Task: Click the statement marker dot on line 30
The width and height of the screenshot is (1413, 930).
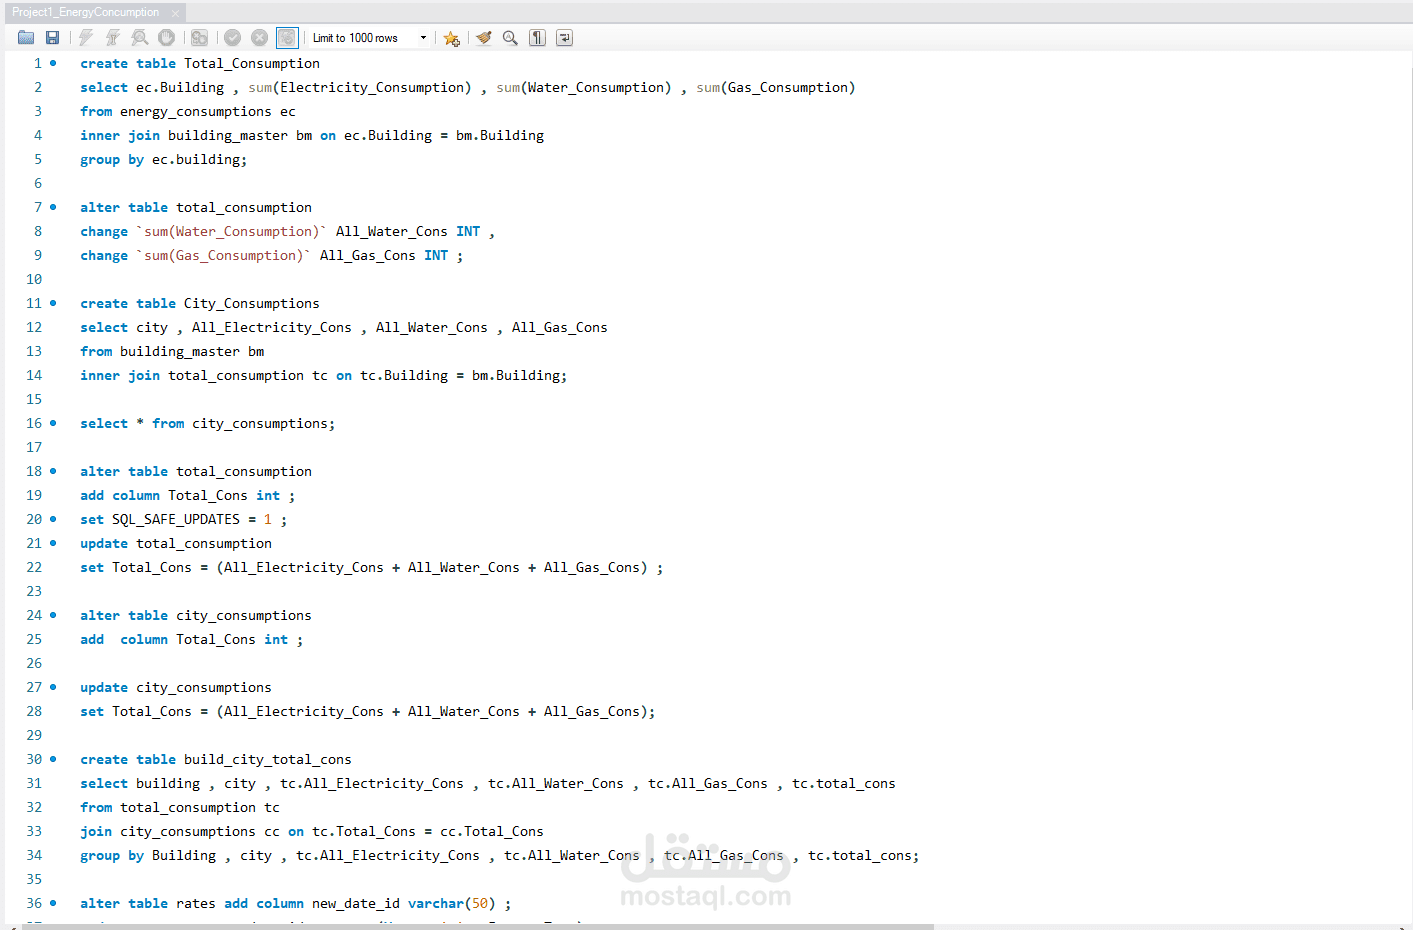Action: 54,759
